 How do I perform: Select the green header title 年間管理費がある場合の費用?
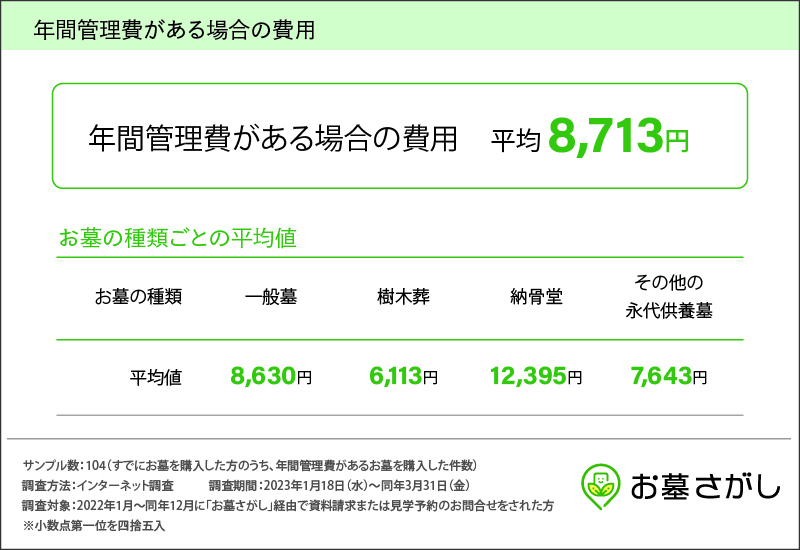(x=174, y=30)
